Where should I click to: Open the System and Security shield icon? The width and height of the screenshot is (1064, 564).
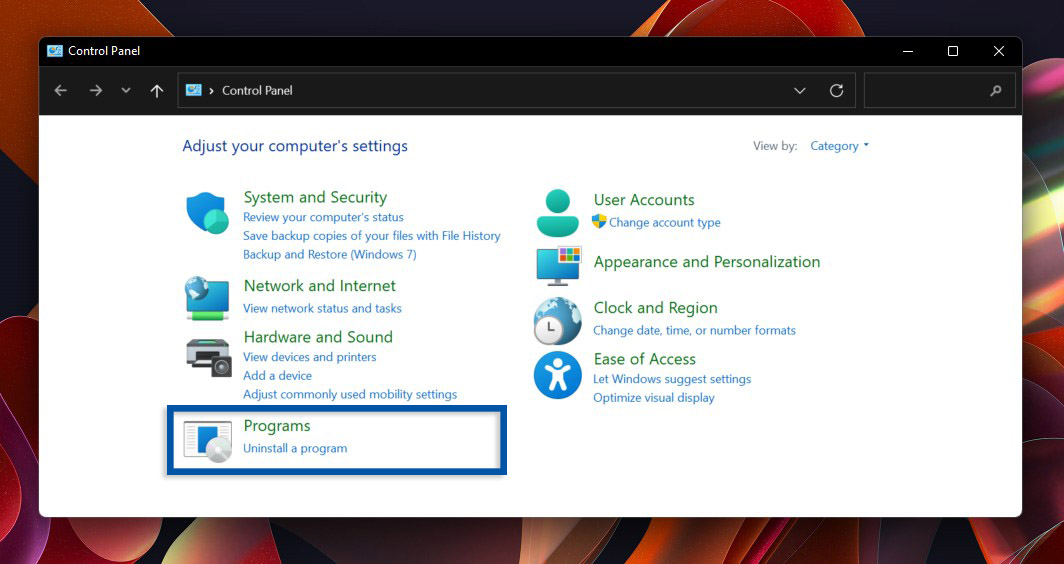click(208, 212)
